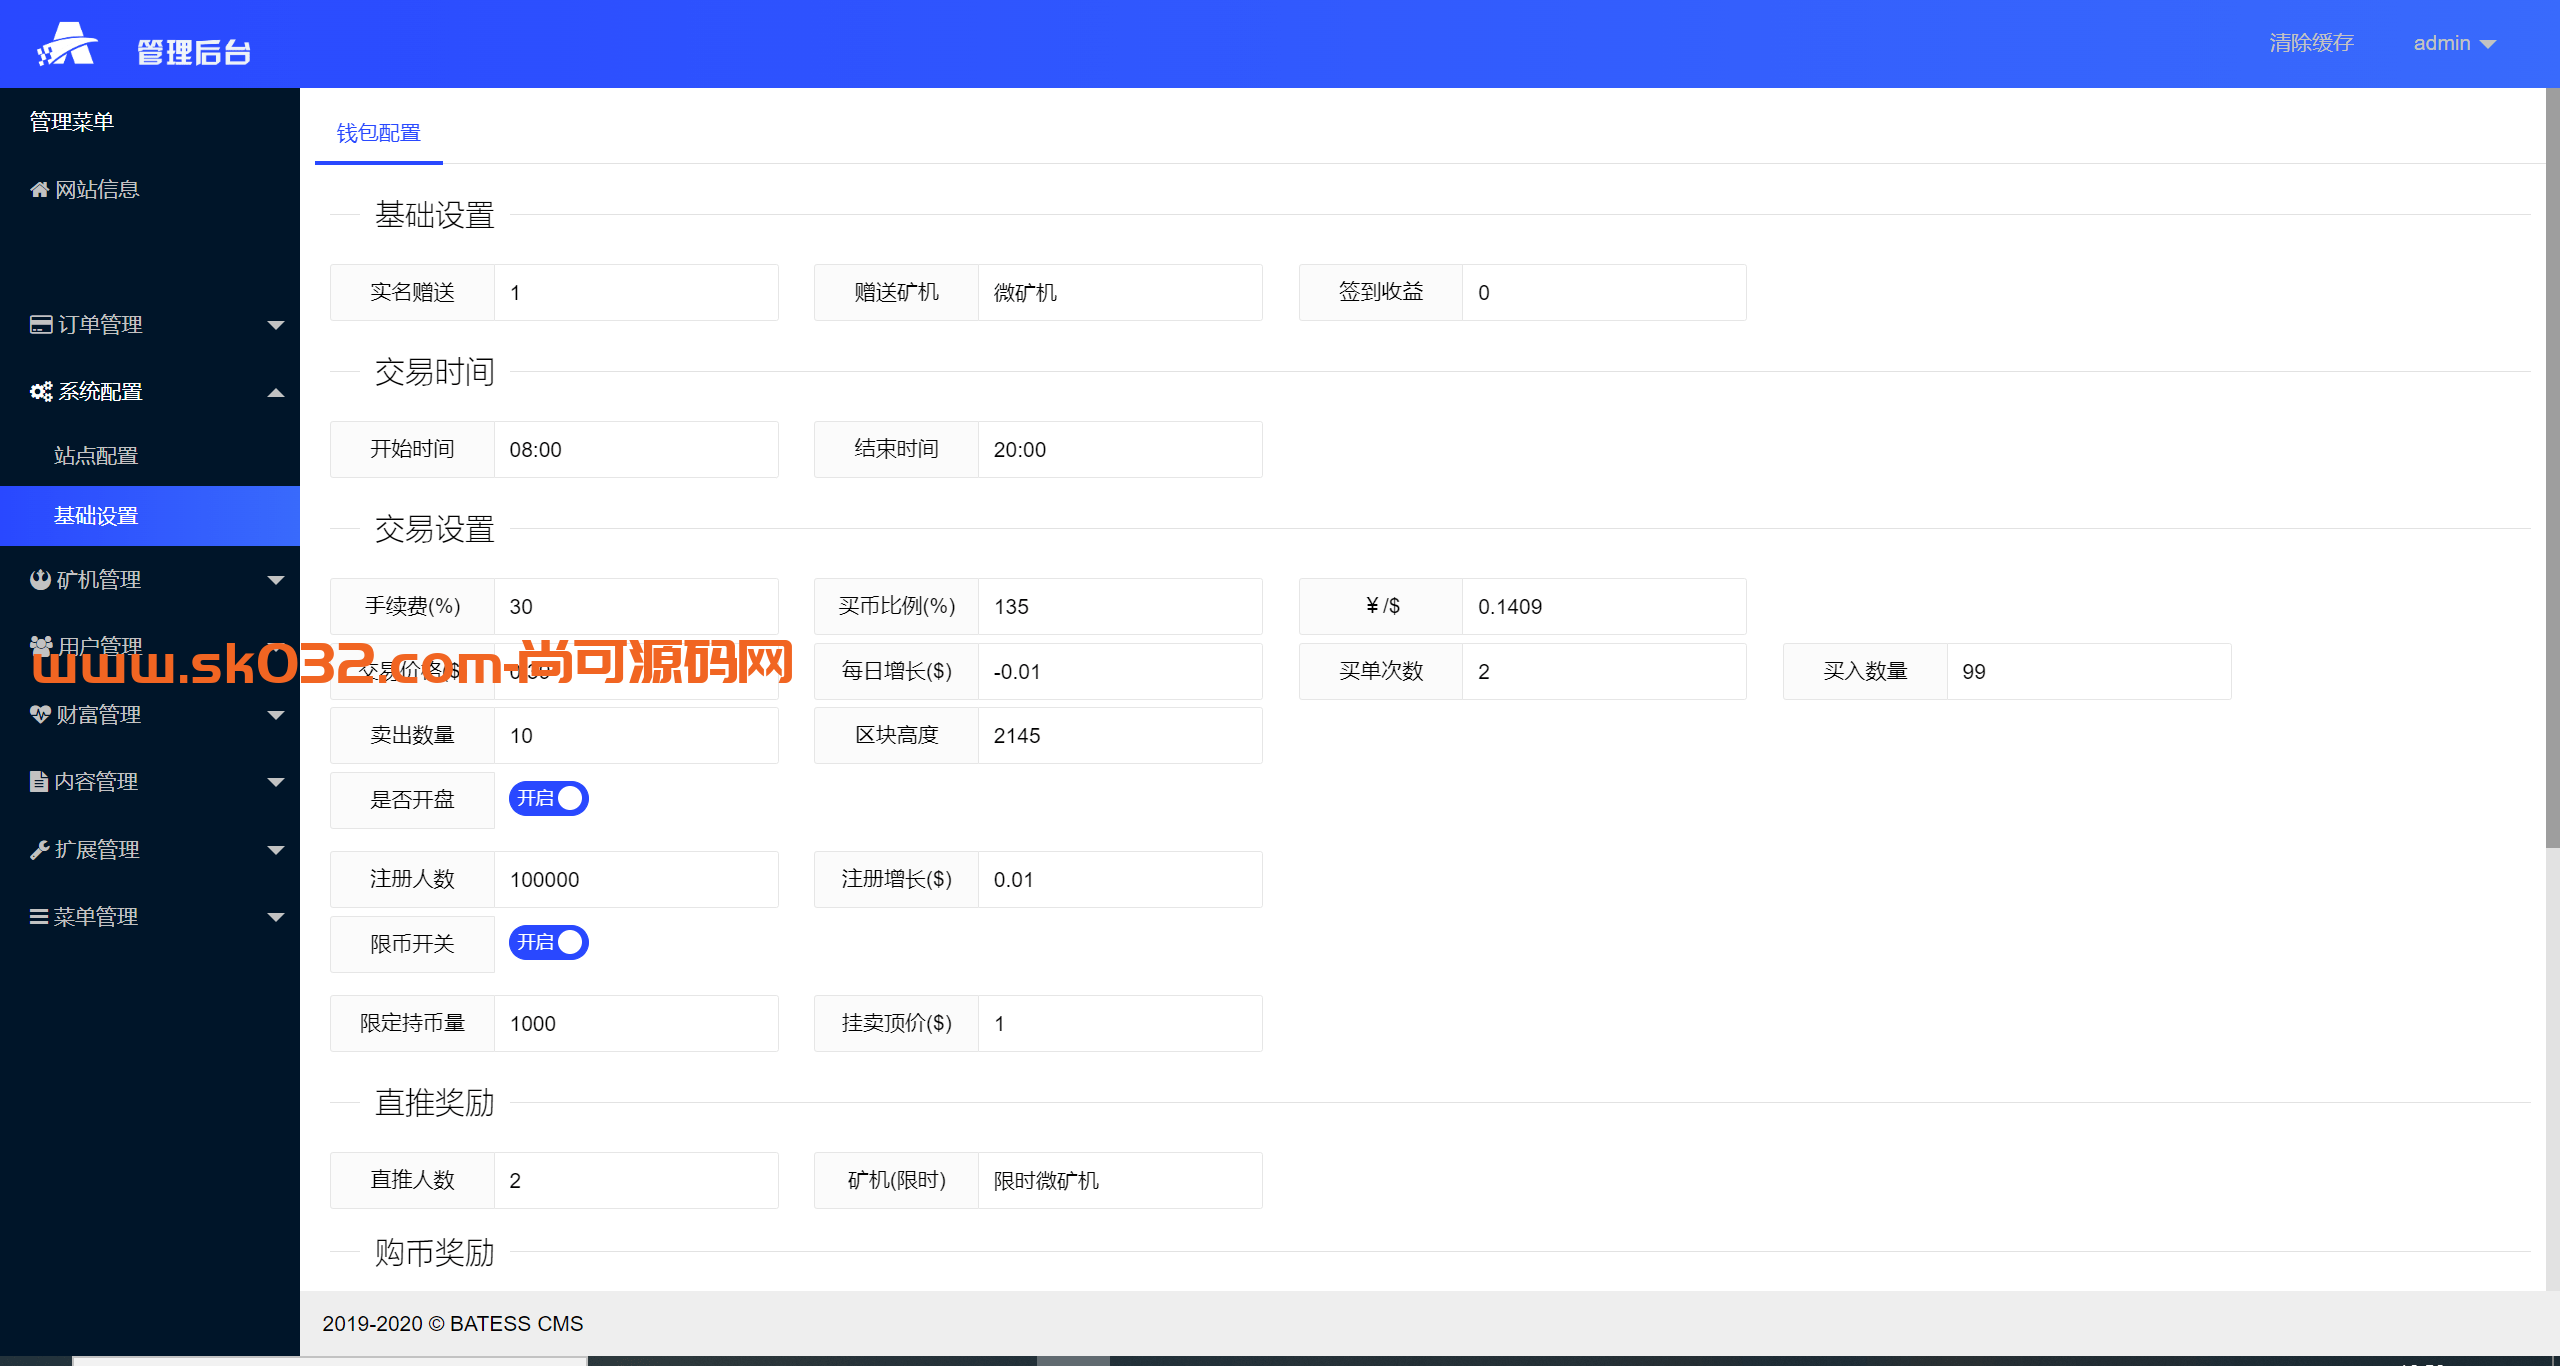Expand the 财富管理 menu arrow
2560x1366 pixels.
pyautogui.click(x=276, y=715)
